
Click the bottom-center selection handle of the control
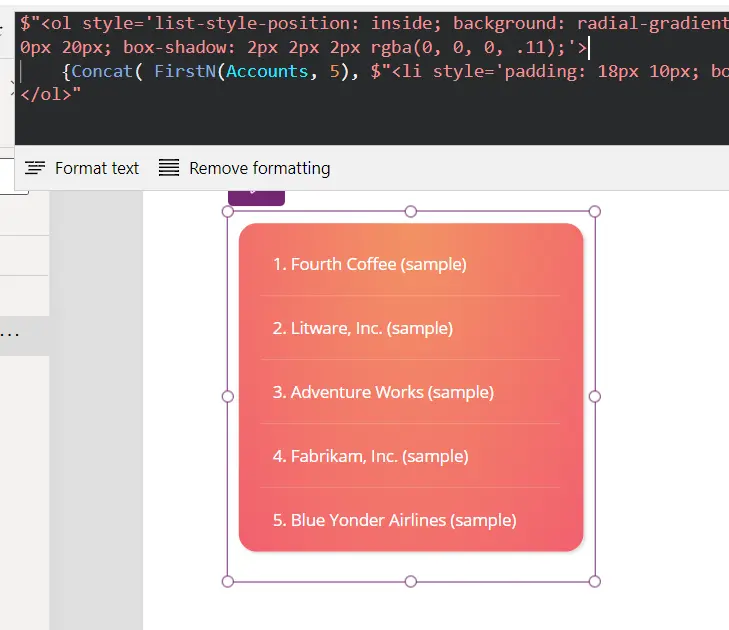pyautogui.click(x=411, y=581)
